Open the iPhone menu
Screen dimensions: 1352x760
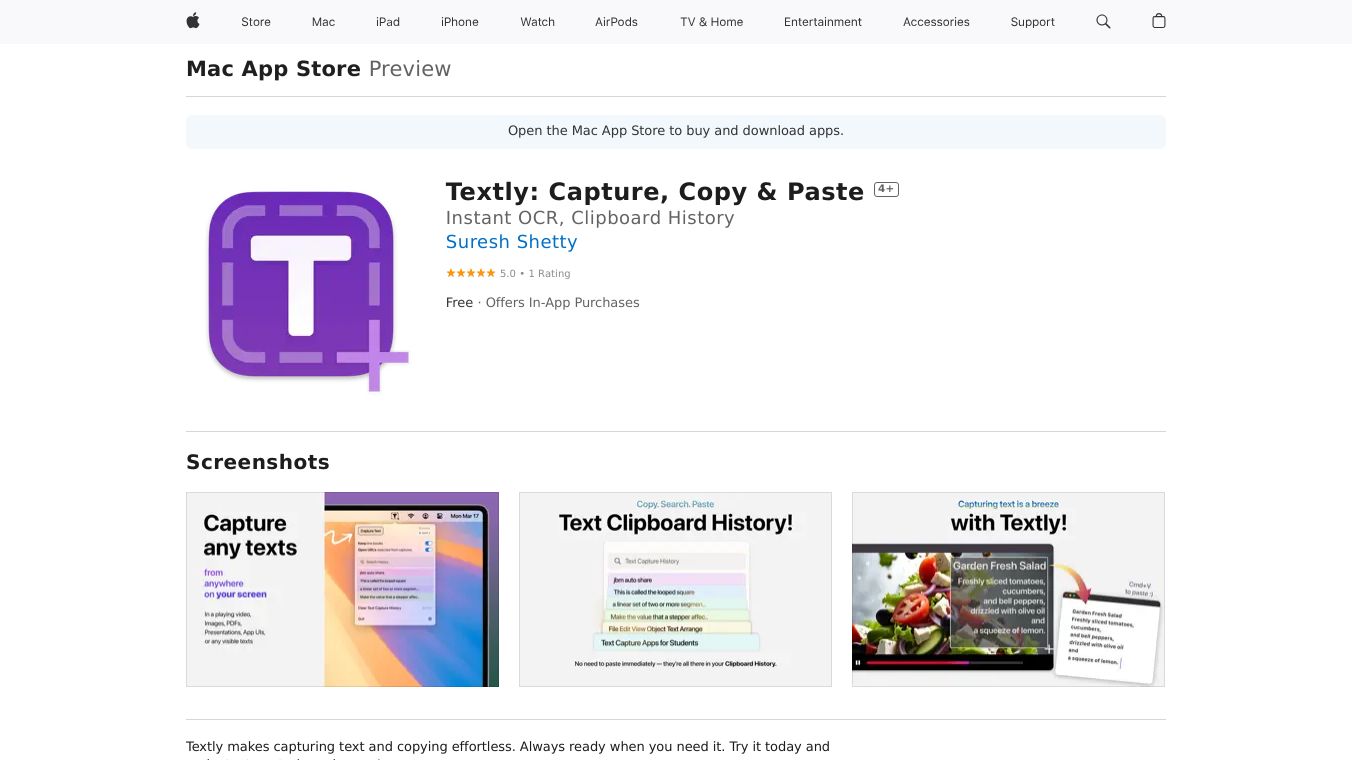pyautogui.click(x=460, y=22)
